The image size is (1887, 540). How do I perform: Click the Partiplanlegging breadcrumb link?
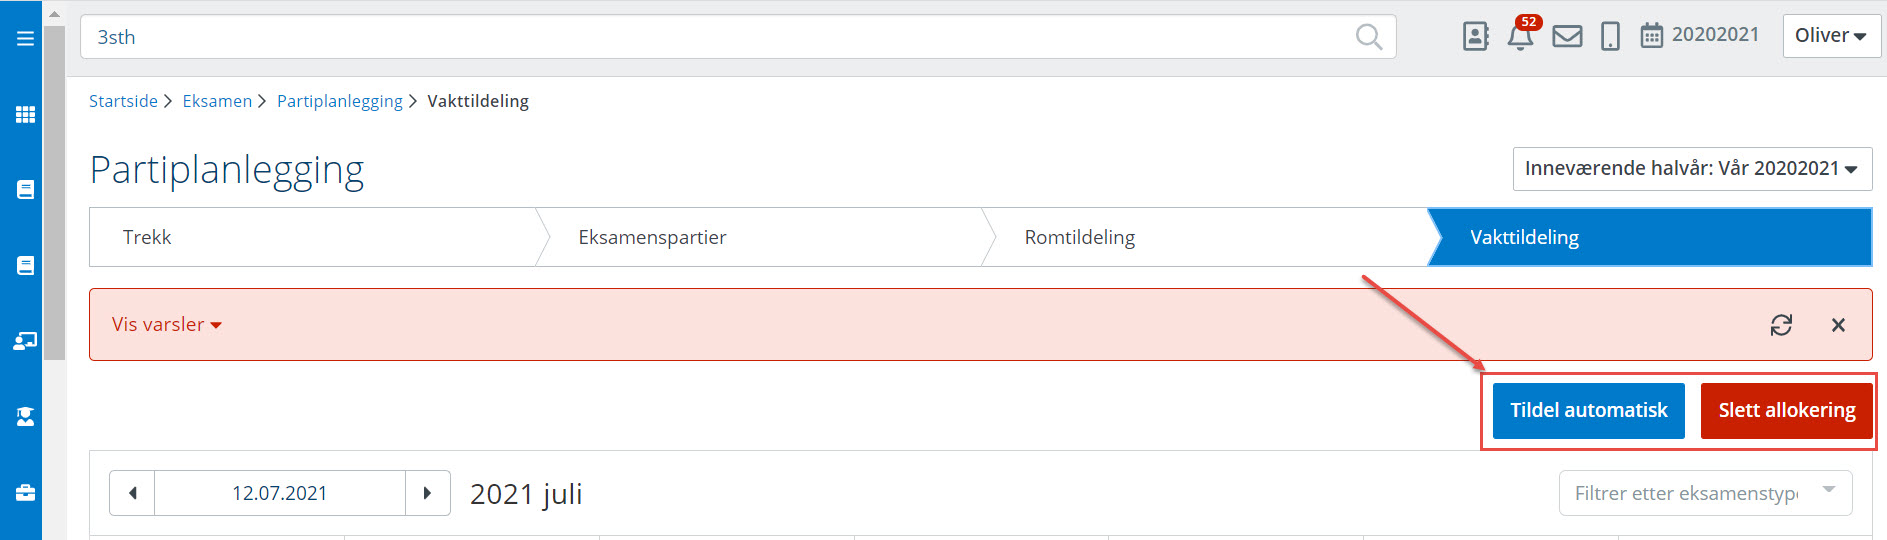[x=339, y=101]
